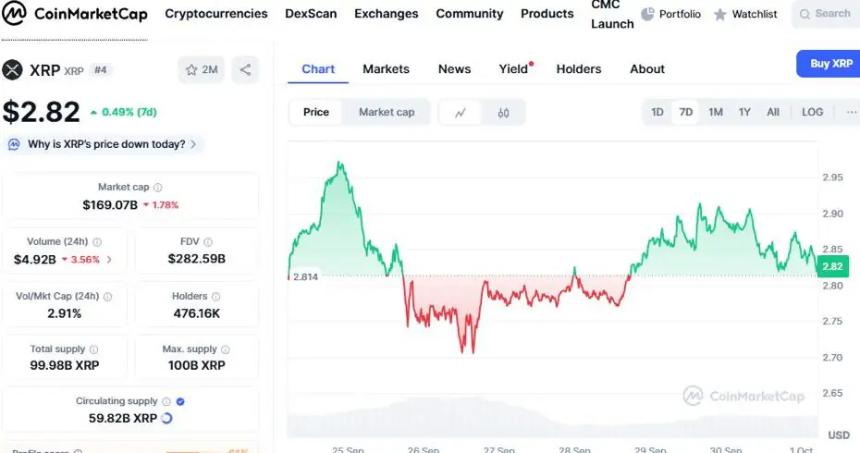Open the DexScan link
Screen dimensions: 860x453
pyautogui.click(x=311, y=14)
